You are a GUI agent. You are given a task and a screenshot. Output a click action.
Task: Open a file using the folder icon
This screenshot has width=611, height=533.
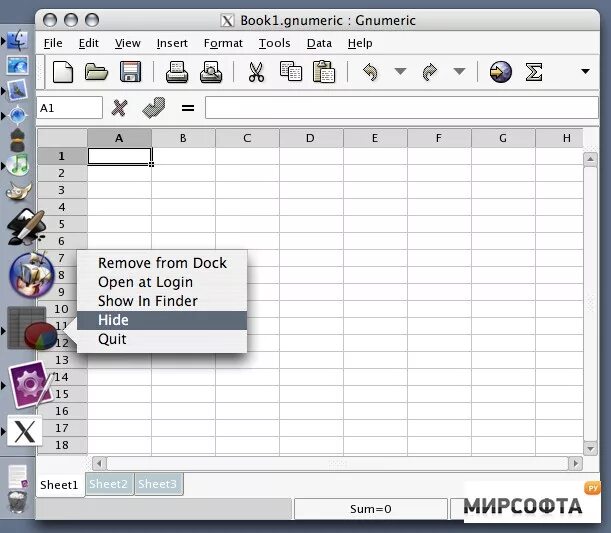tap(96, 72)
